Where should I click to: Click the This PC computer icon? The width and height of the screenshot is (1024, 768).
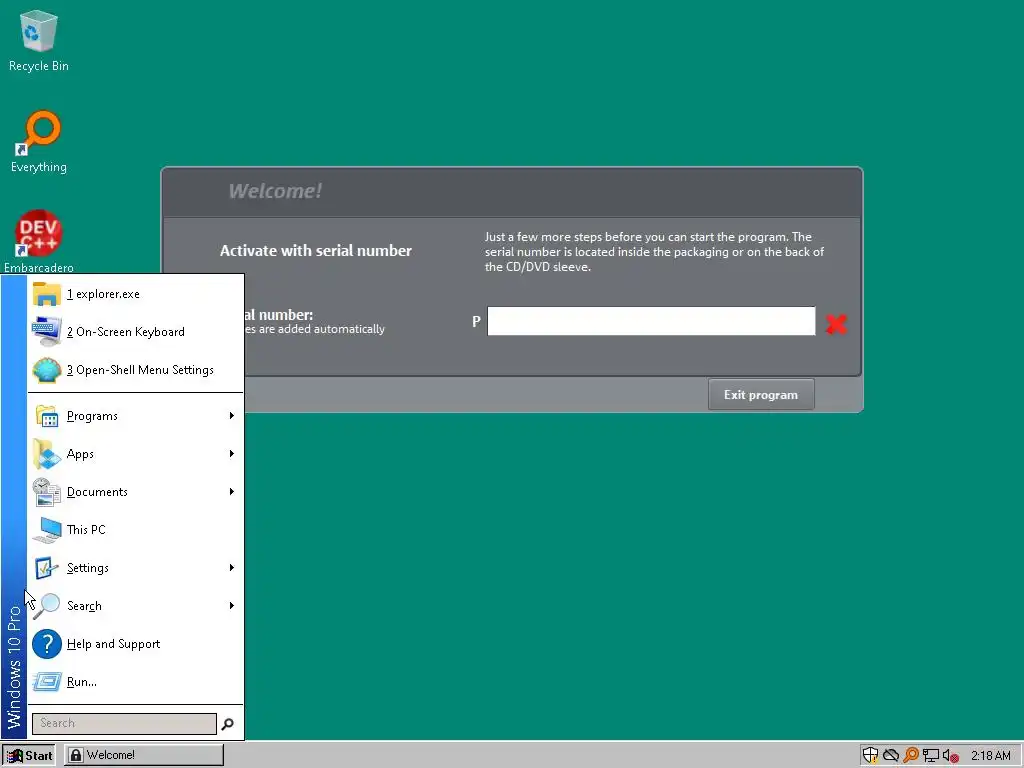[x=46, y=530]
